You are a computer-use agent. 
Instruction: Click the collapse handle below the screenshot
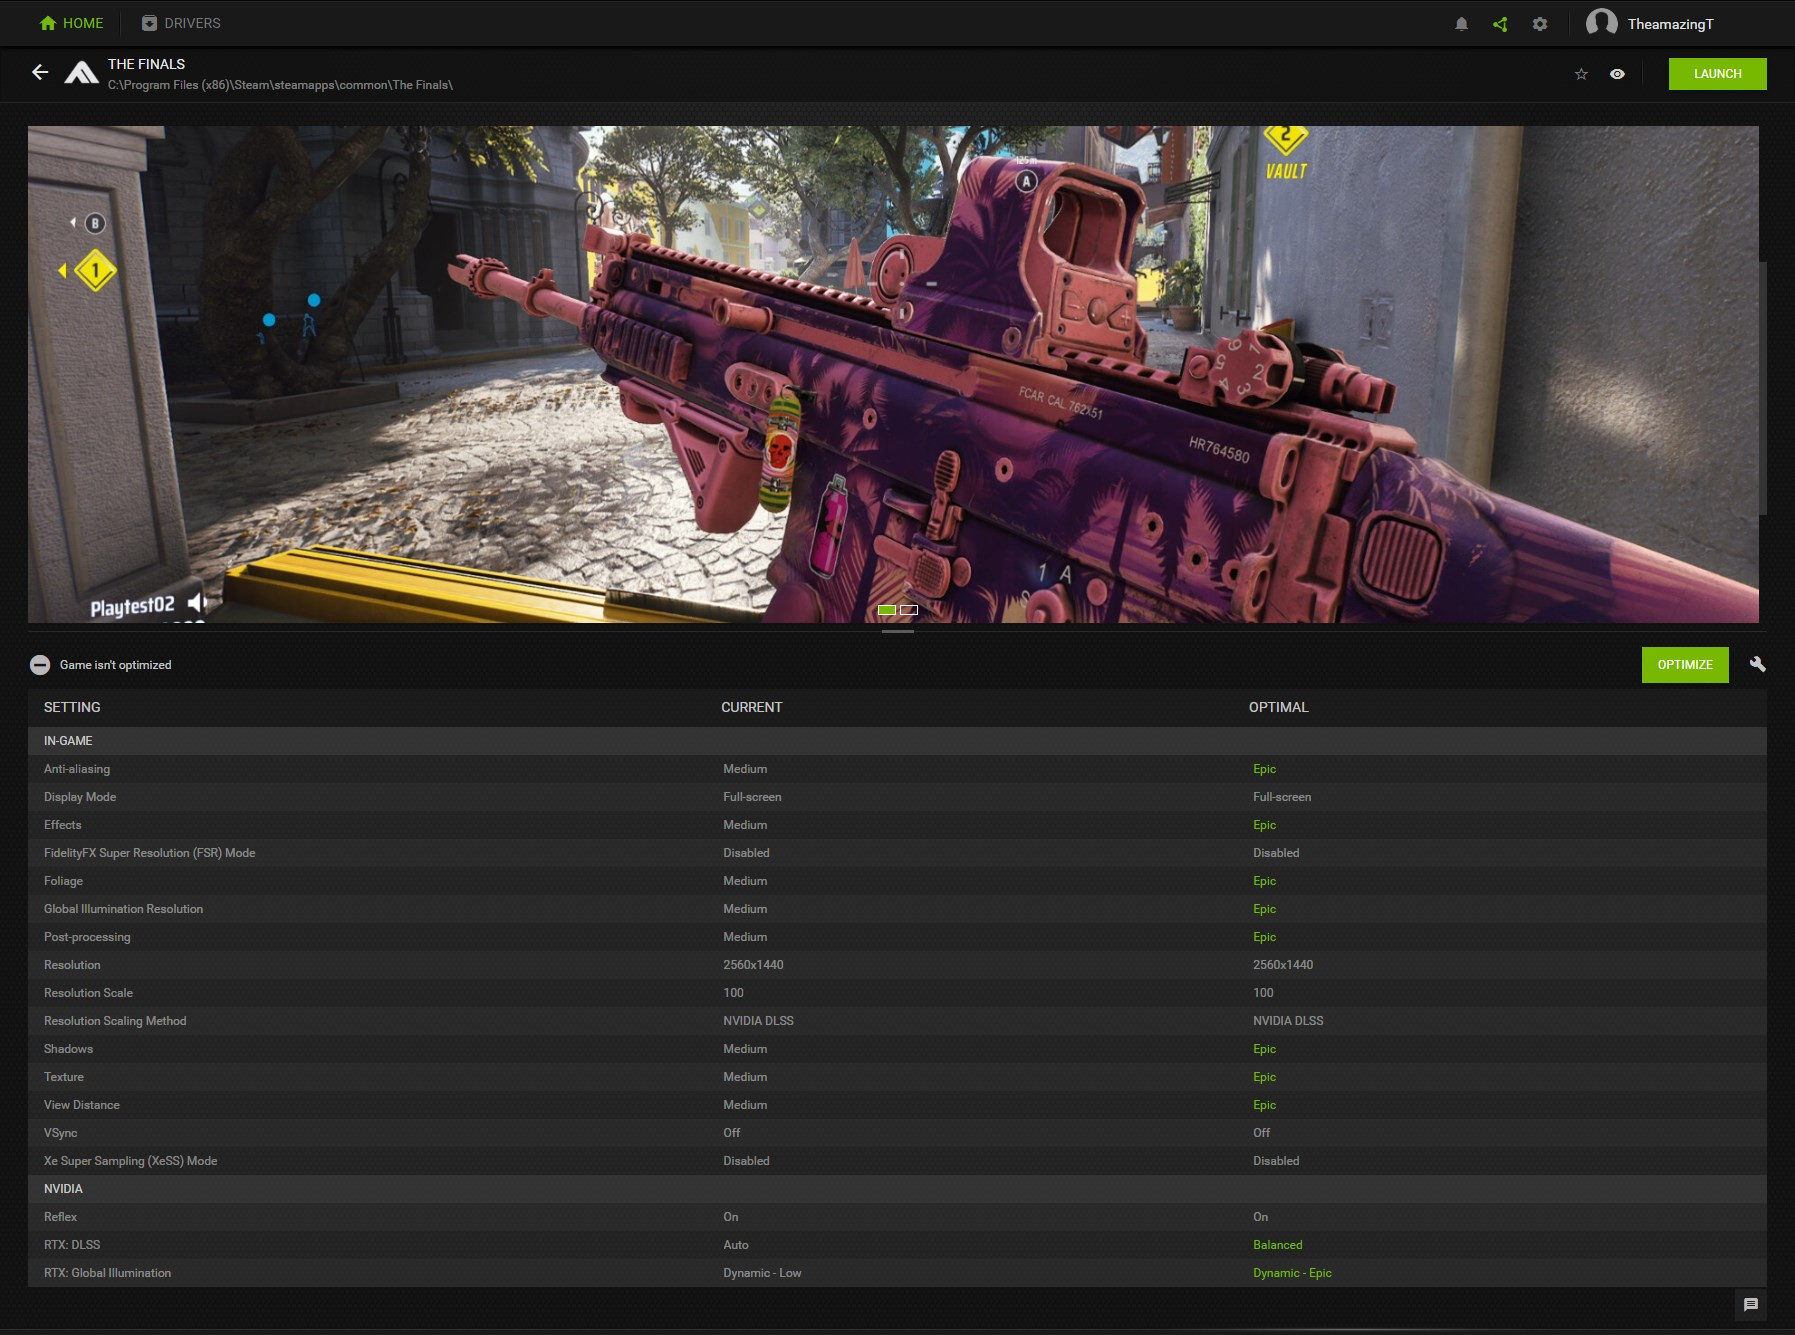(898, 631)
